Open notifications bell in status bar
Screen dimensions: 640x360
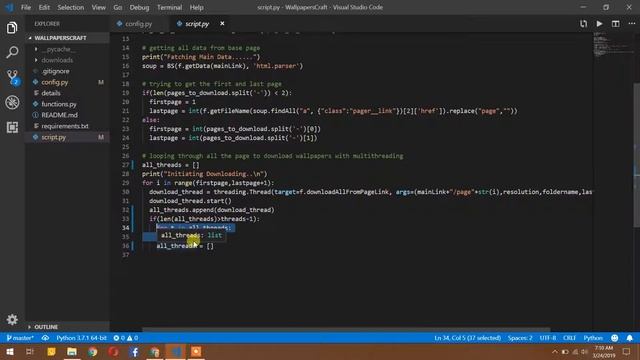[629, 338]
